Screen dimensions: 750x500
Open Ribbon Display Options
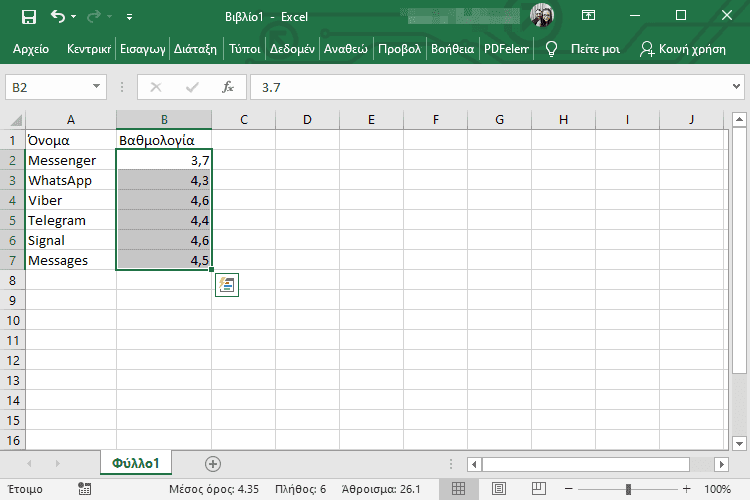click(x=588, y=15)
